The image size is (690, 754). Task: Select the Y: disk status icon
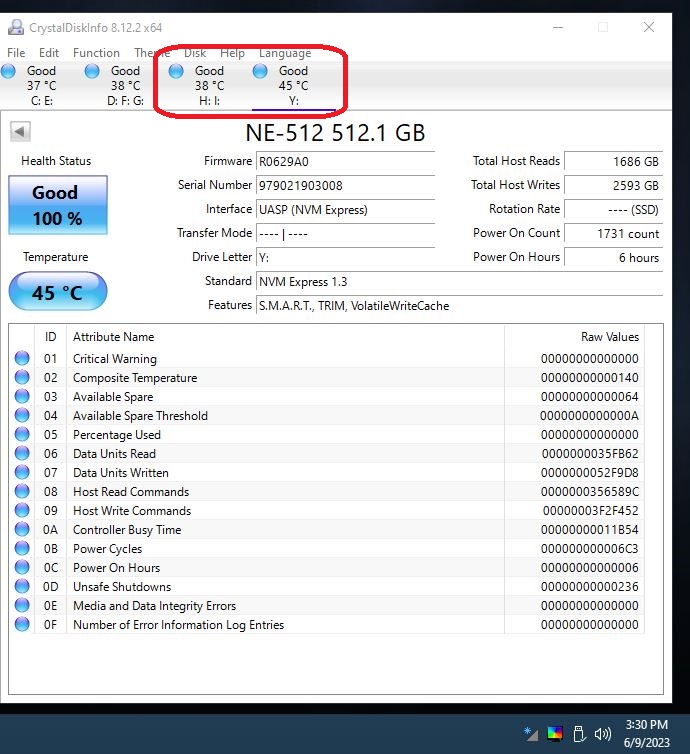click(260, 71)
